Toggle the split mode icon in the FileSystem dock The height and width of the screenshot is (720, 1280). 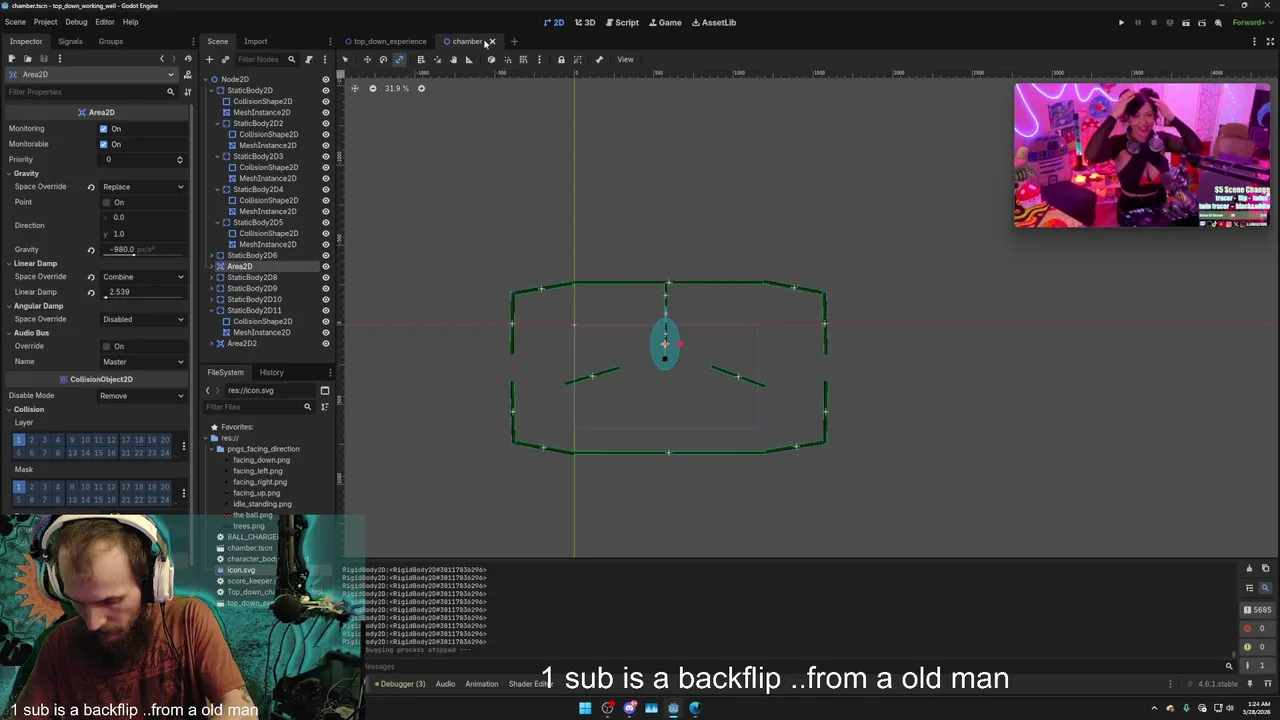tap(325, 390)
